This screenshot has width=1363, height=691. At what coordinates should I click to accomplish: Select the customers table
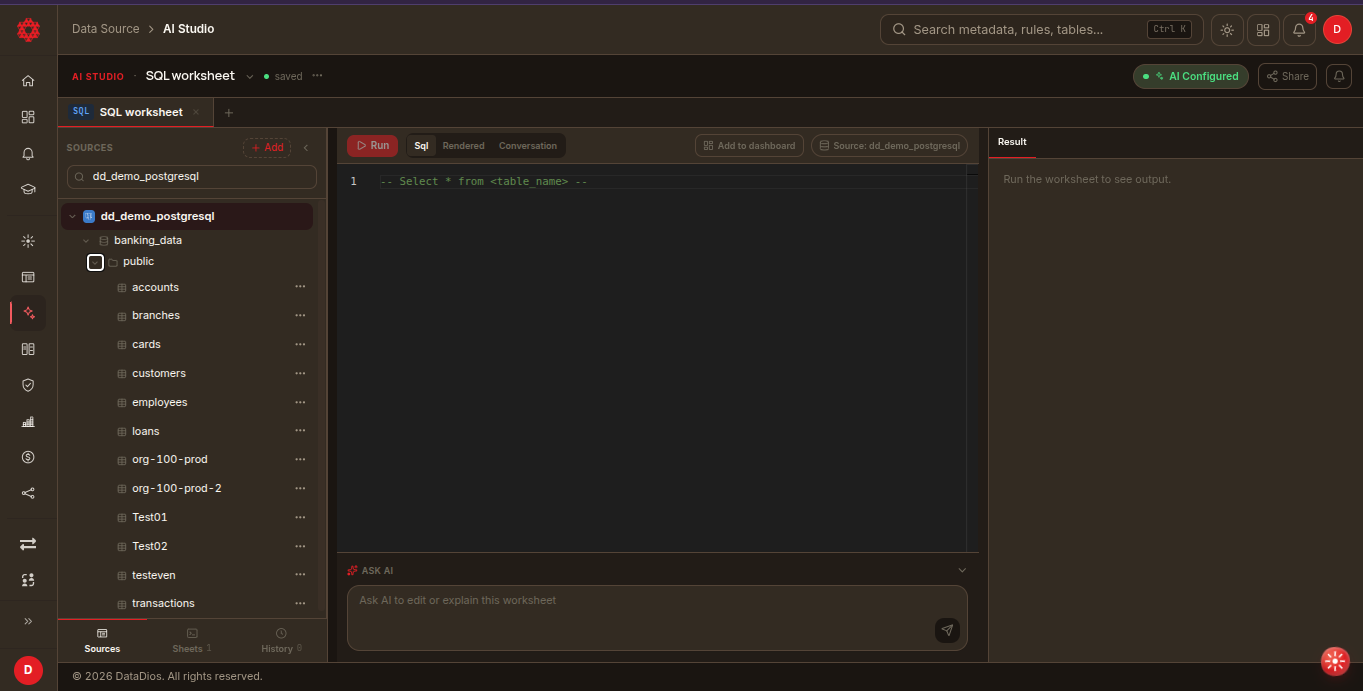pos(159,373)
